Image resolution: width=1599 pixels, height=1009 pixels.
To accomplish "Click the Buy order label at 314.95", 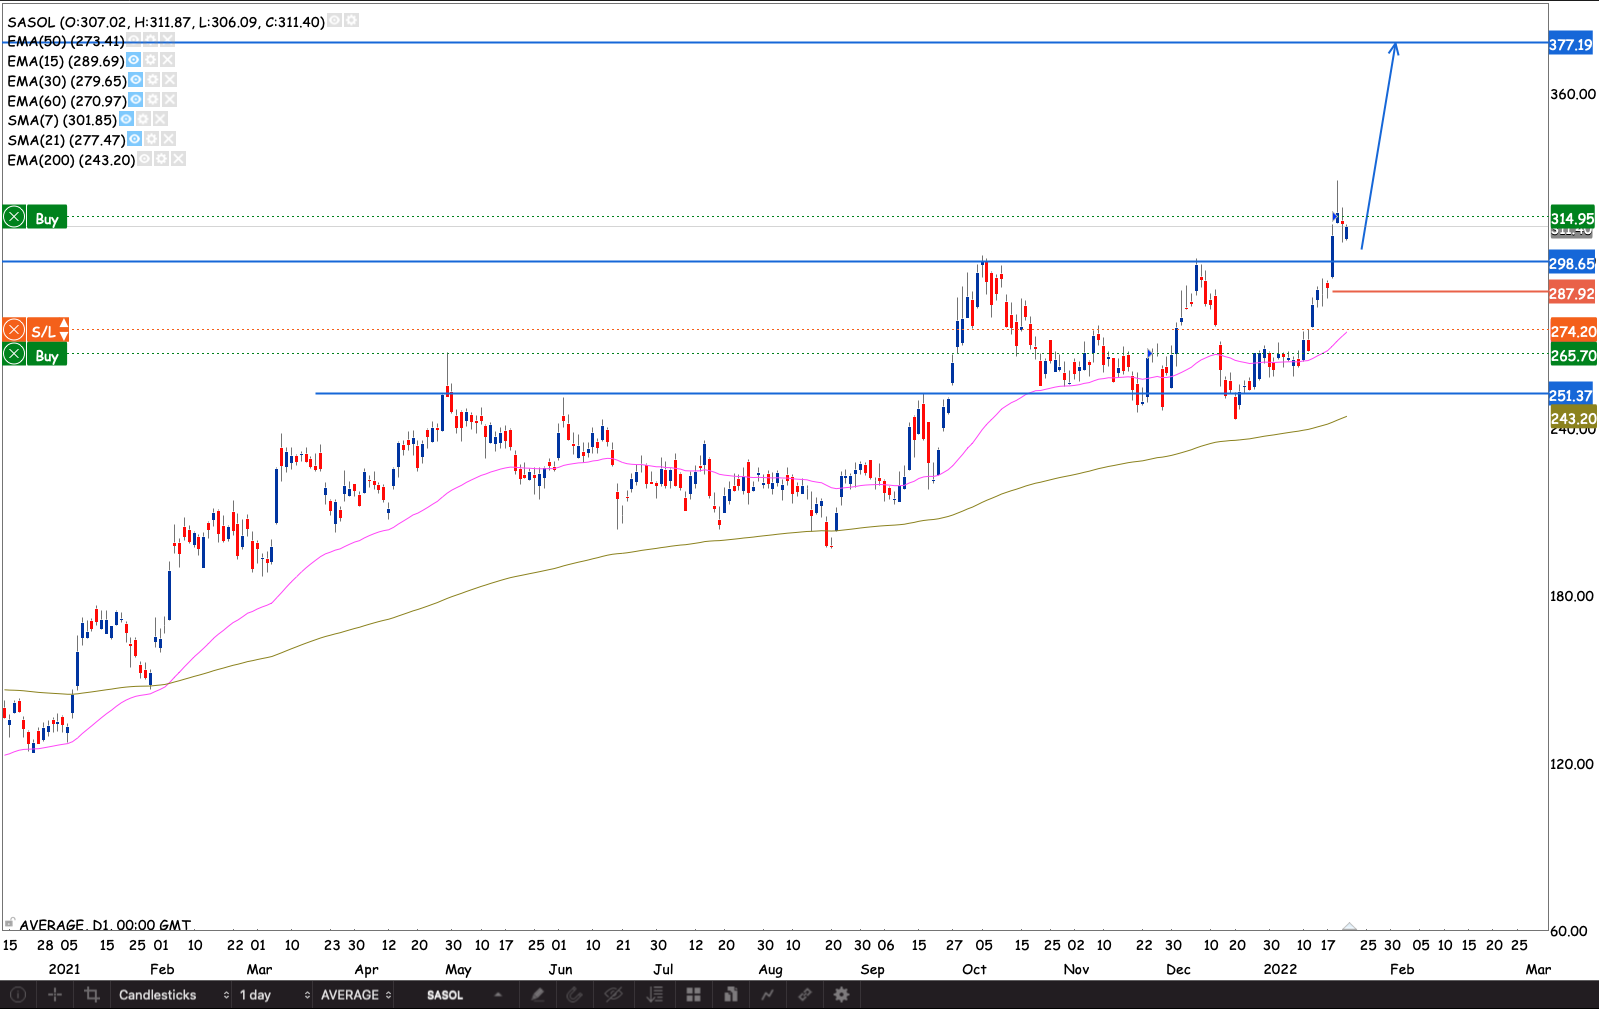I will pos(46,218).
